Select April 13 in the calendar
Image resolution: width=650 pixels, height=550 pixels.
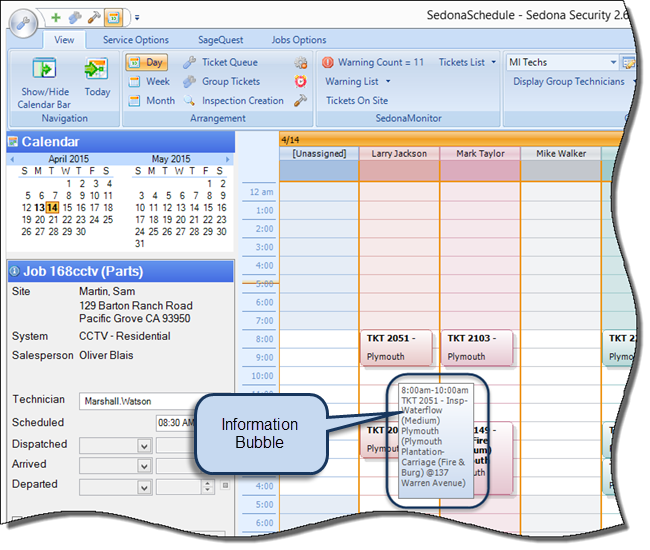click(x=39, y=208)
